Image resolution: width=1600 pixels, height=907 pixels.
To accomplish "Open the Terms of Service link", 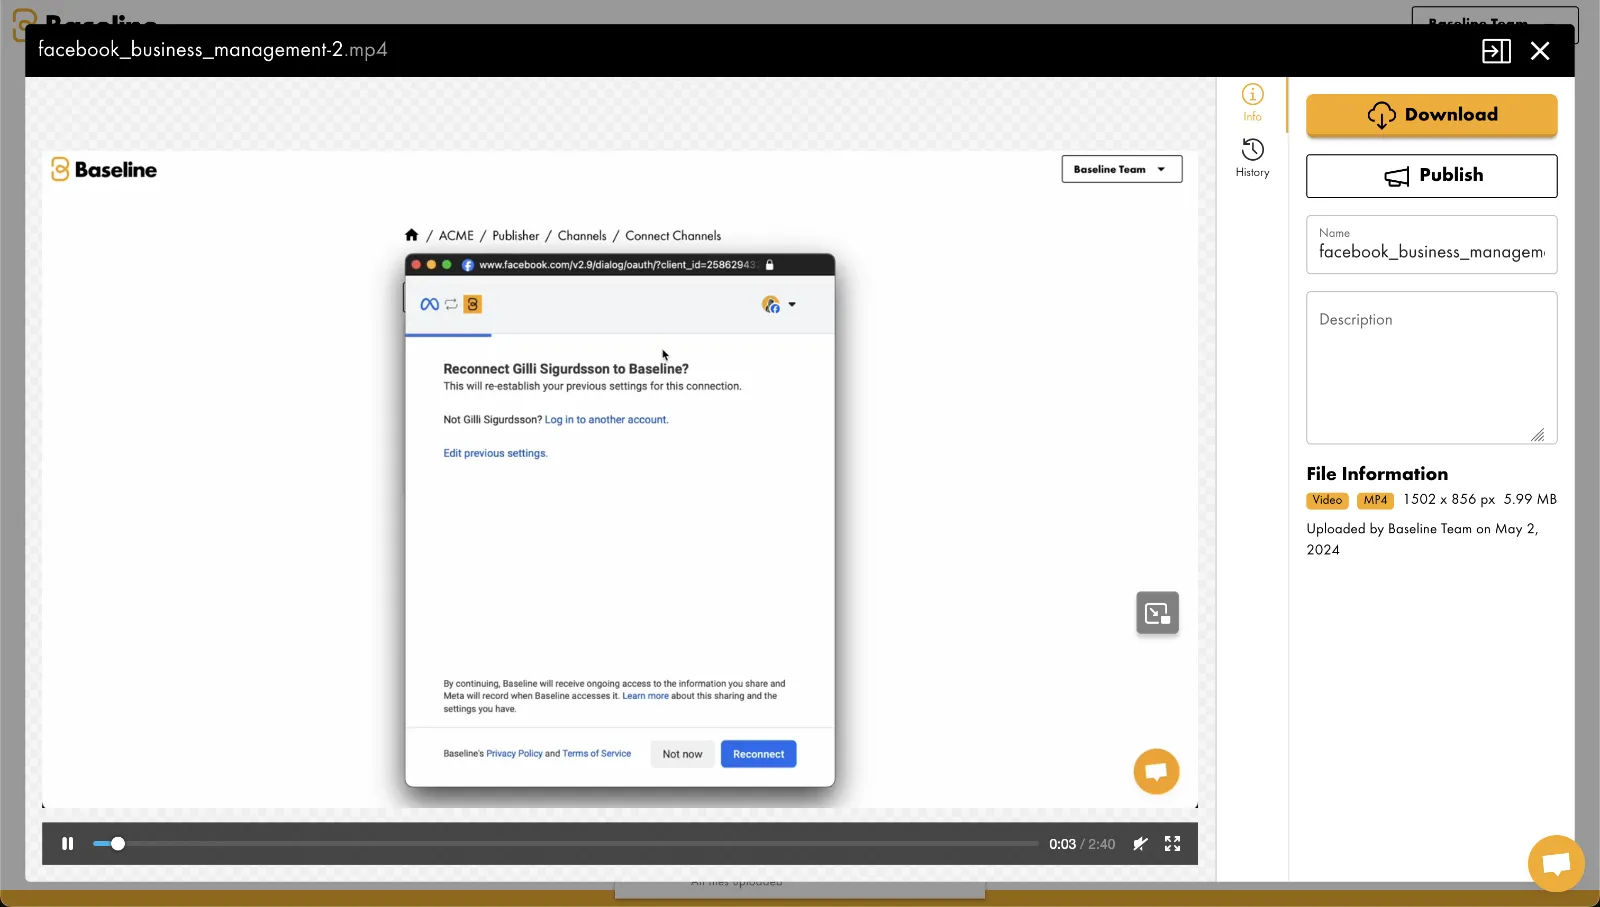I will [597, 754].
